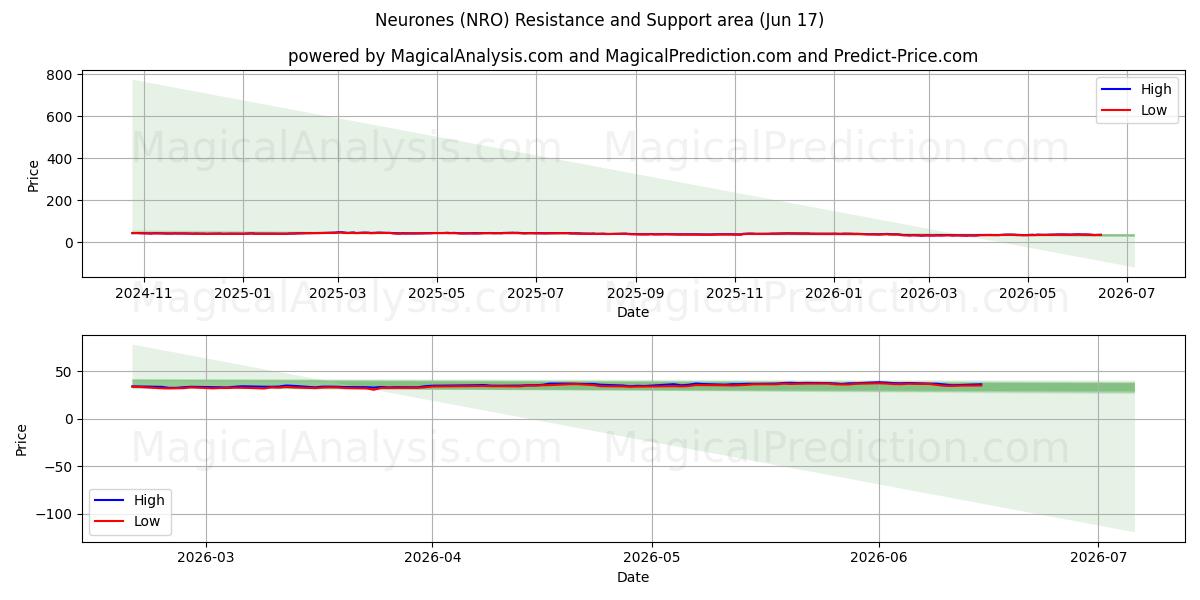Screen dimensions: 1200x600
Task: Click the 'Date' axis label under top chart
Action: (633, 312)
